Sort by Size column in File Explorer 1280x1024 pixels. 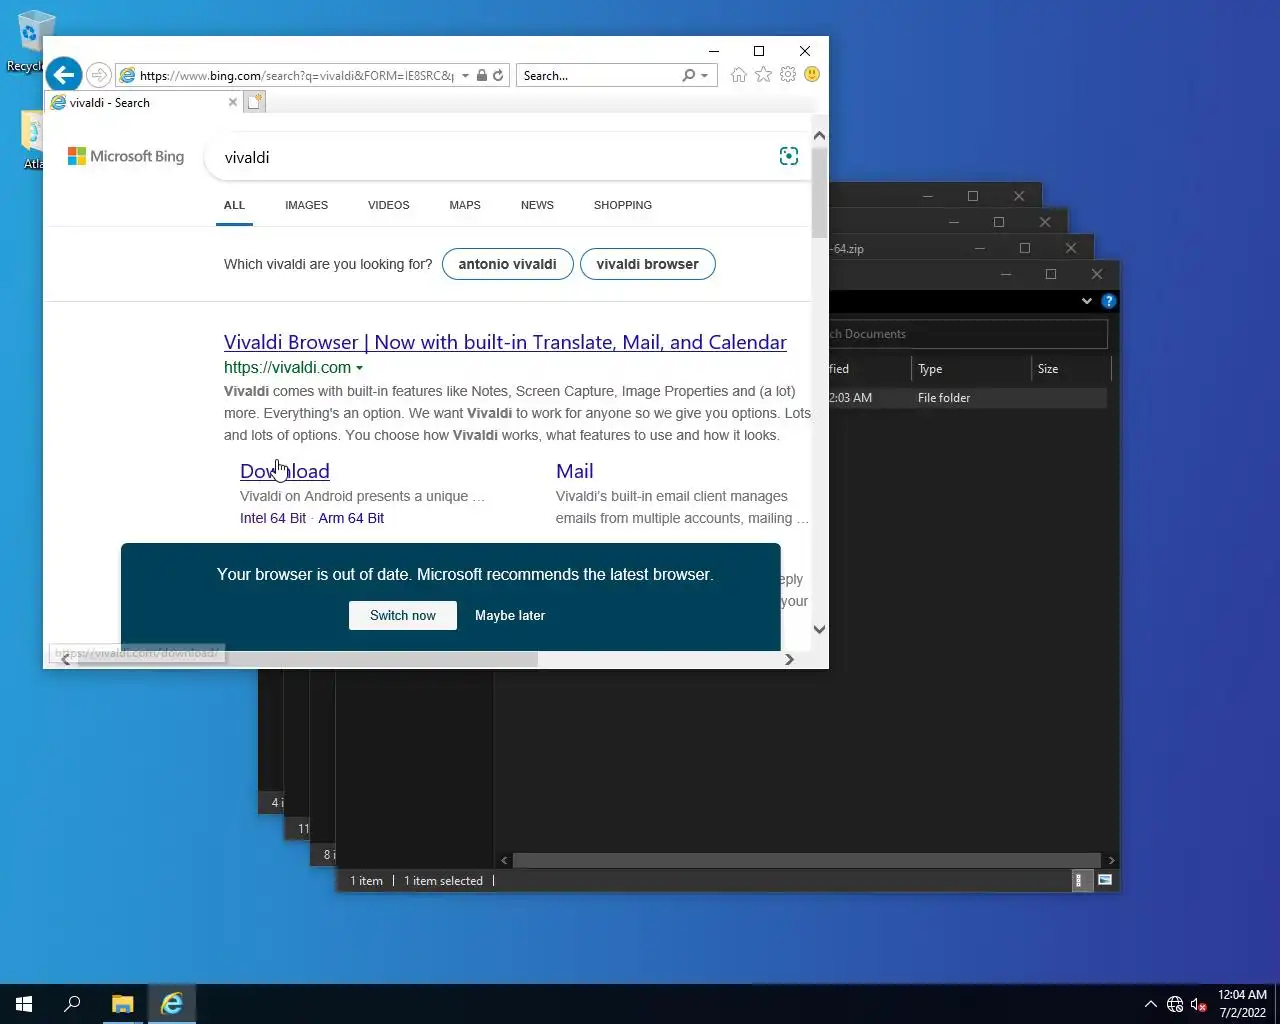pyautogui.click(x=1070, y=369)
